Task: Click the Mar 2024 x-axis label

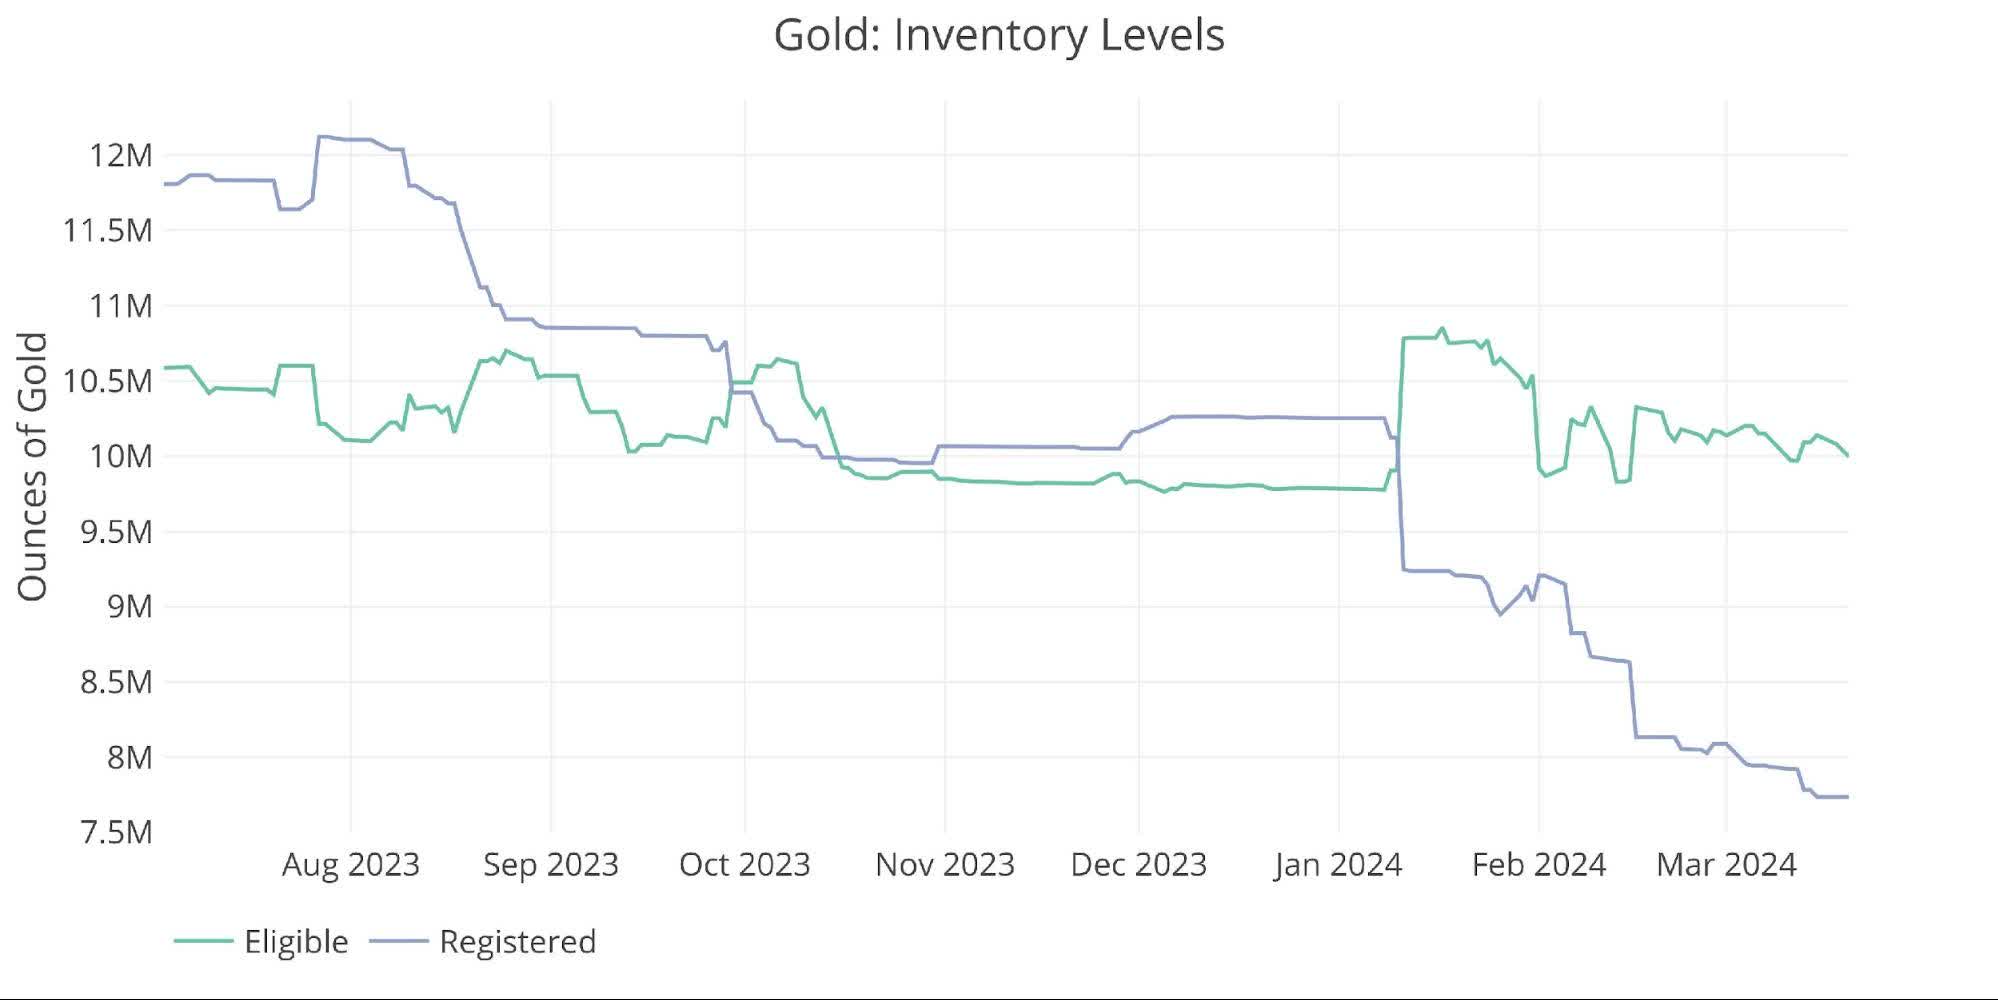Action: click(1726, 864)
